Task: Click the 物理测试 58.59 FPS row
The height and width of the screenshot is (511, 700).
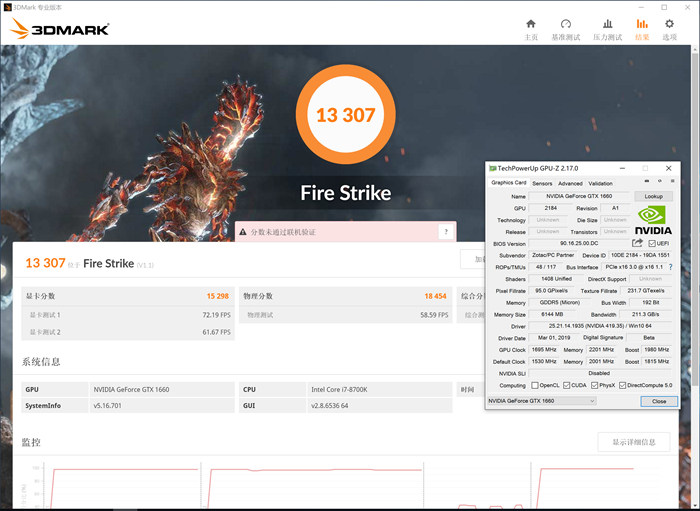Action: (x=346, y=315)
